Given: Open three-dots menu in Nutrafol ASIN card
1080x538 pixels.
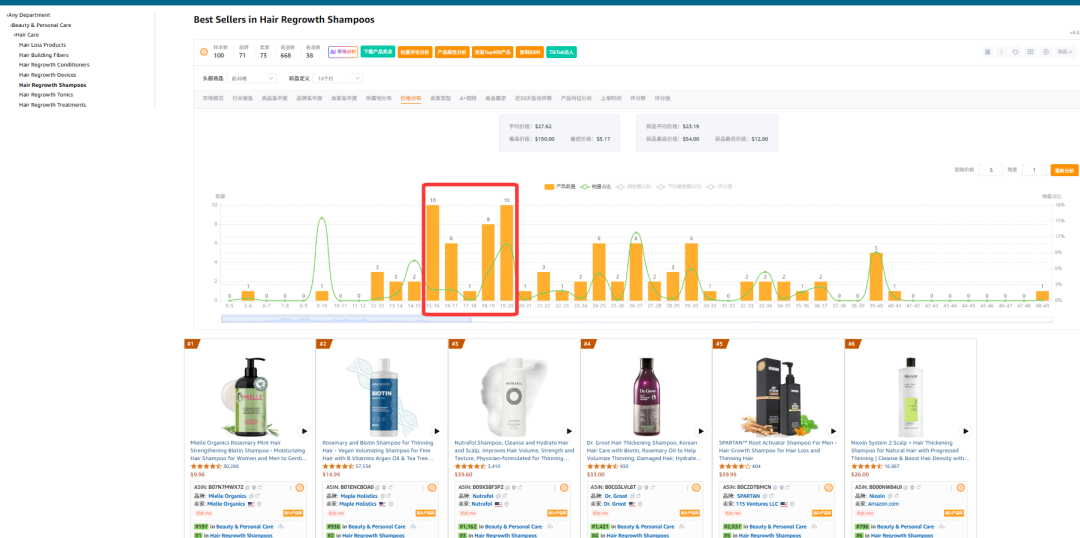Looking at the screenshot, I should click(x=554, y=488).
